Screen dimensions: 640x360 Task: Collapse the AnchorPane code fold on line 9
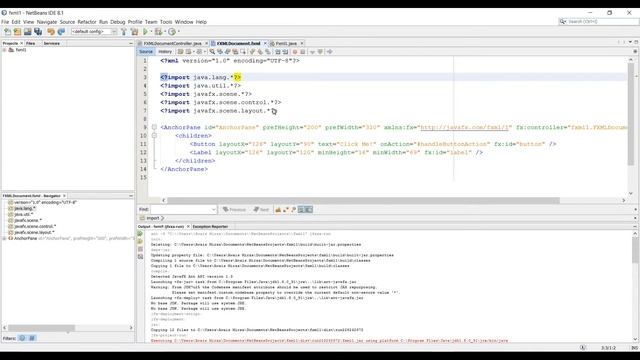coord(154,127)
